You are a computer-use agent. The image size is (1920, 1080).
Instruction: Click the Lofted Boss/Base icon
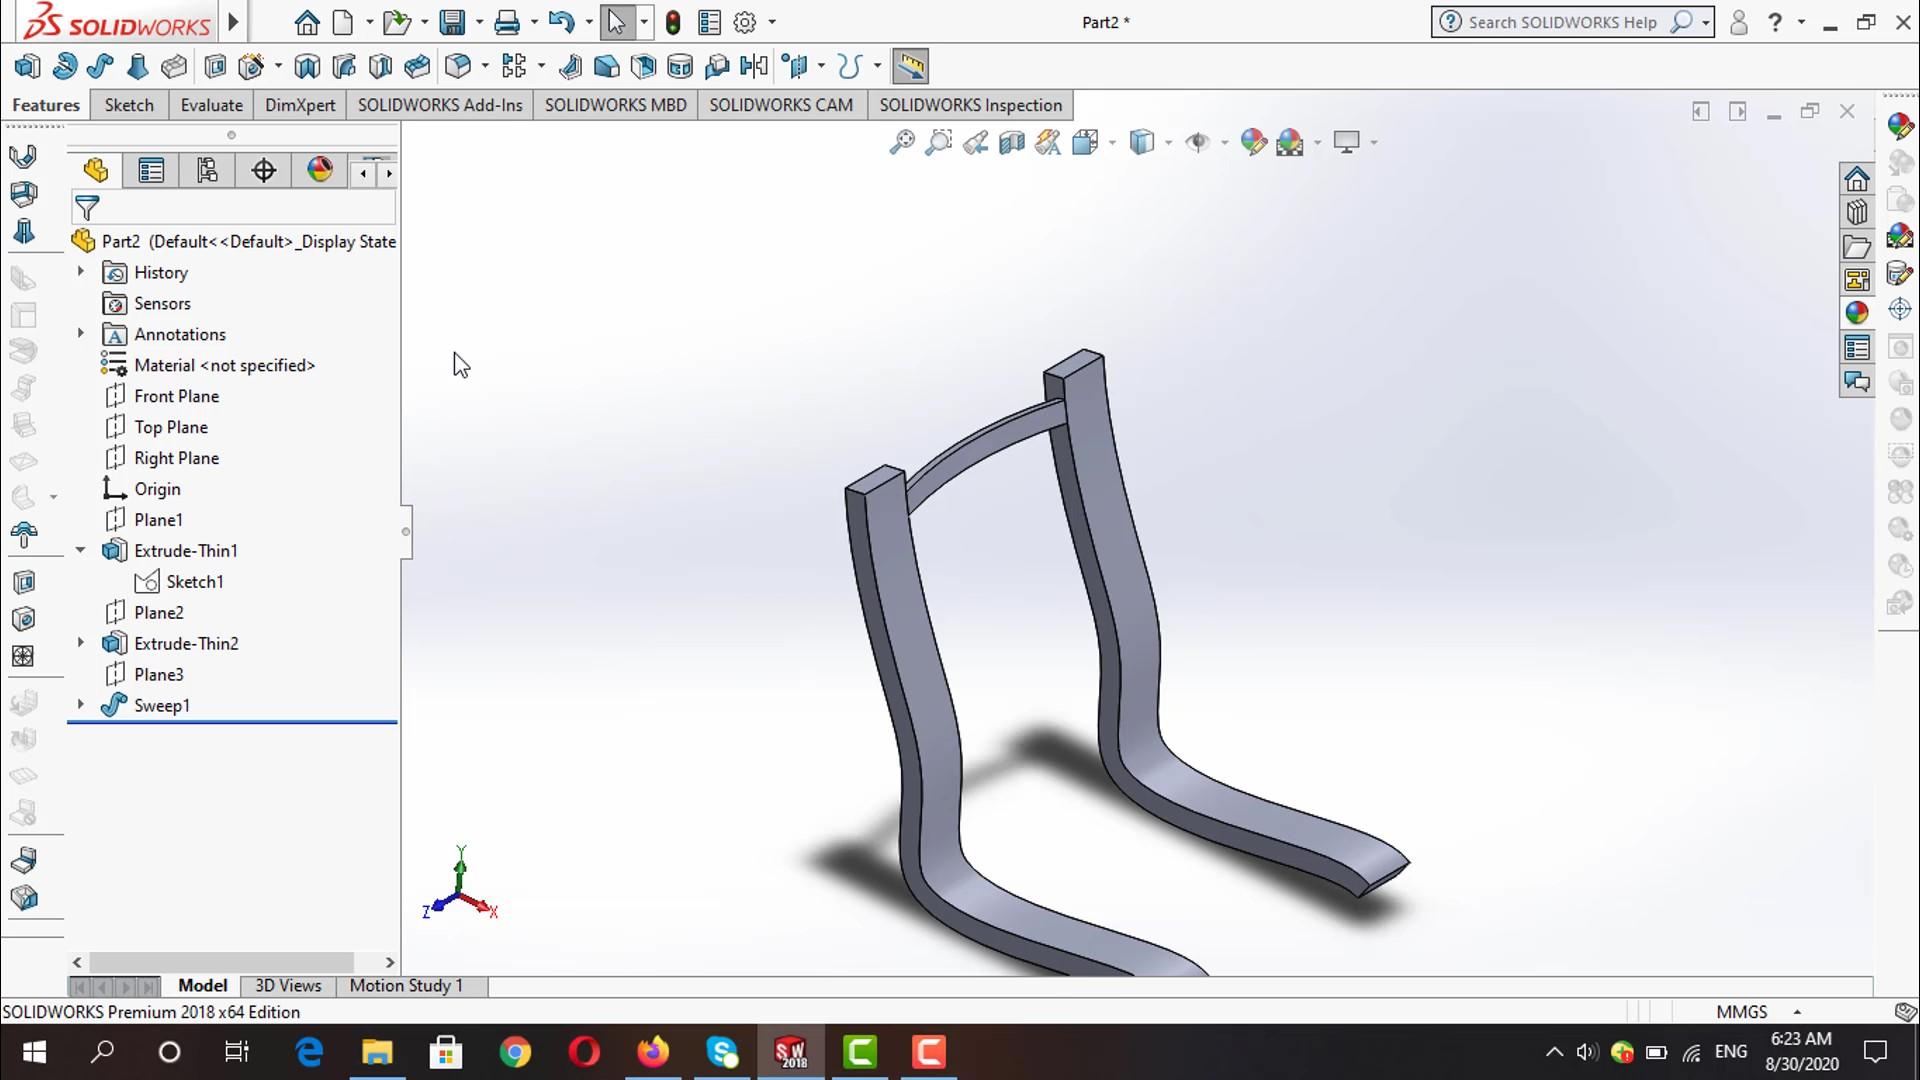[x=137, y=67]
